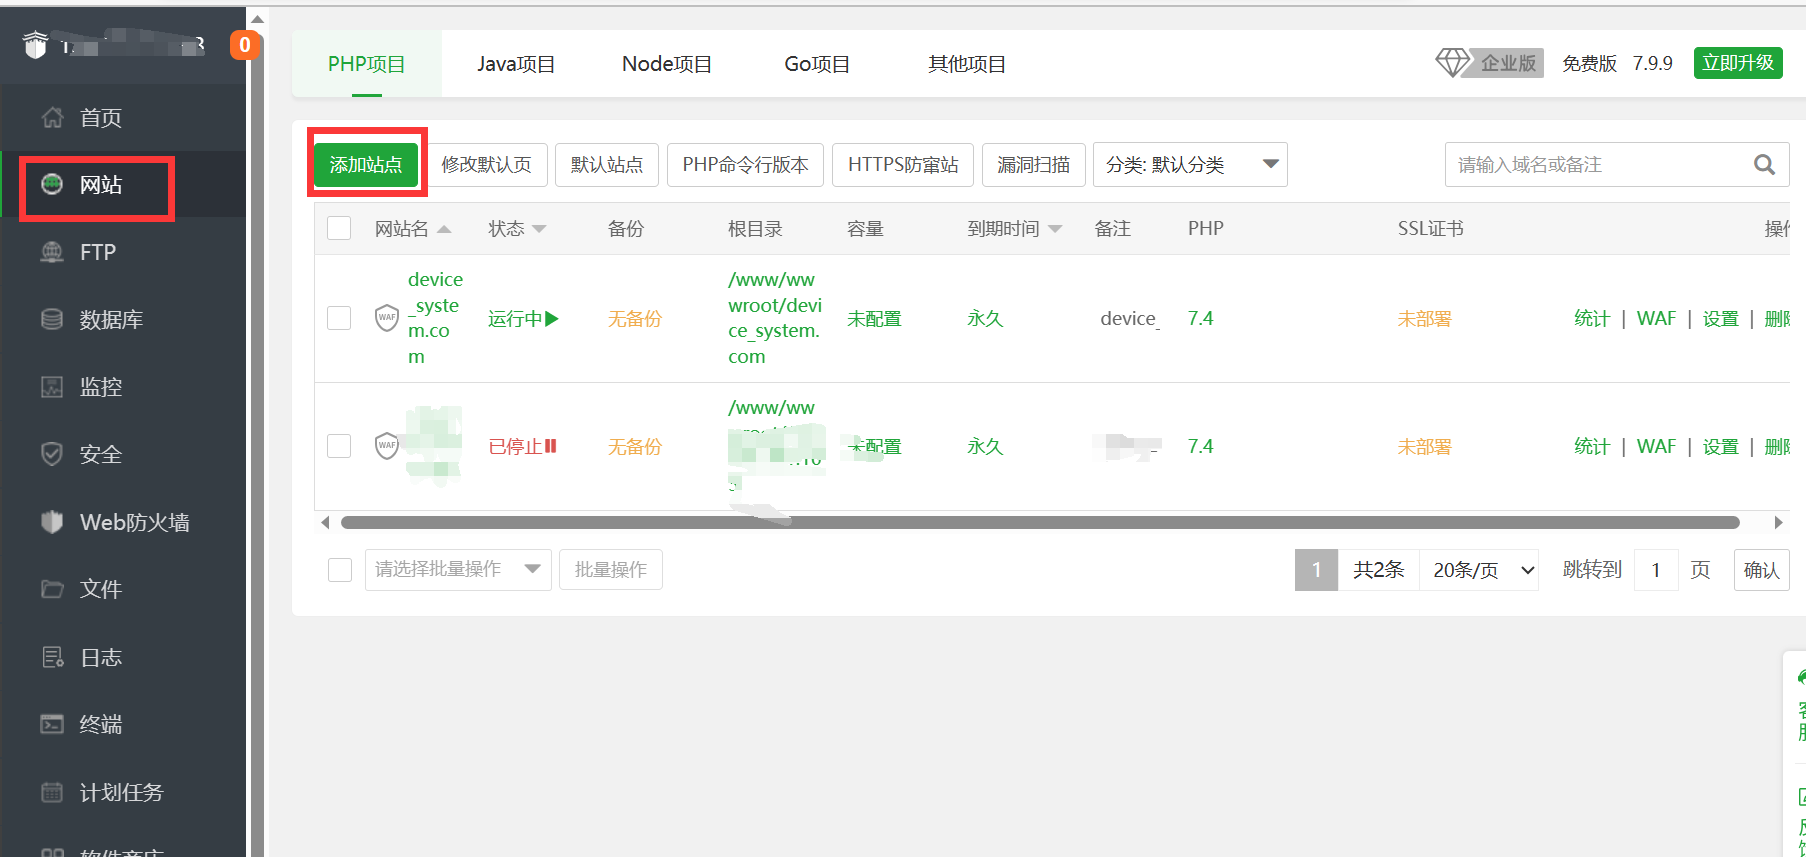Viewport: 1806px width, 857px height.
Task: Click the 添加站点 button
Action: tap(366, 165)
